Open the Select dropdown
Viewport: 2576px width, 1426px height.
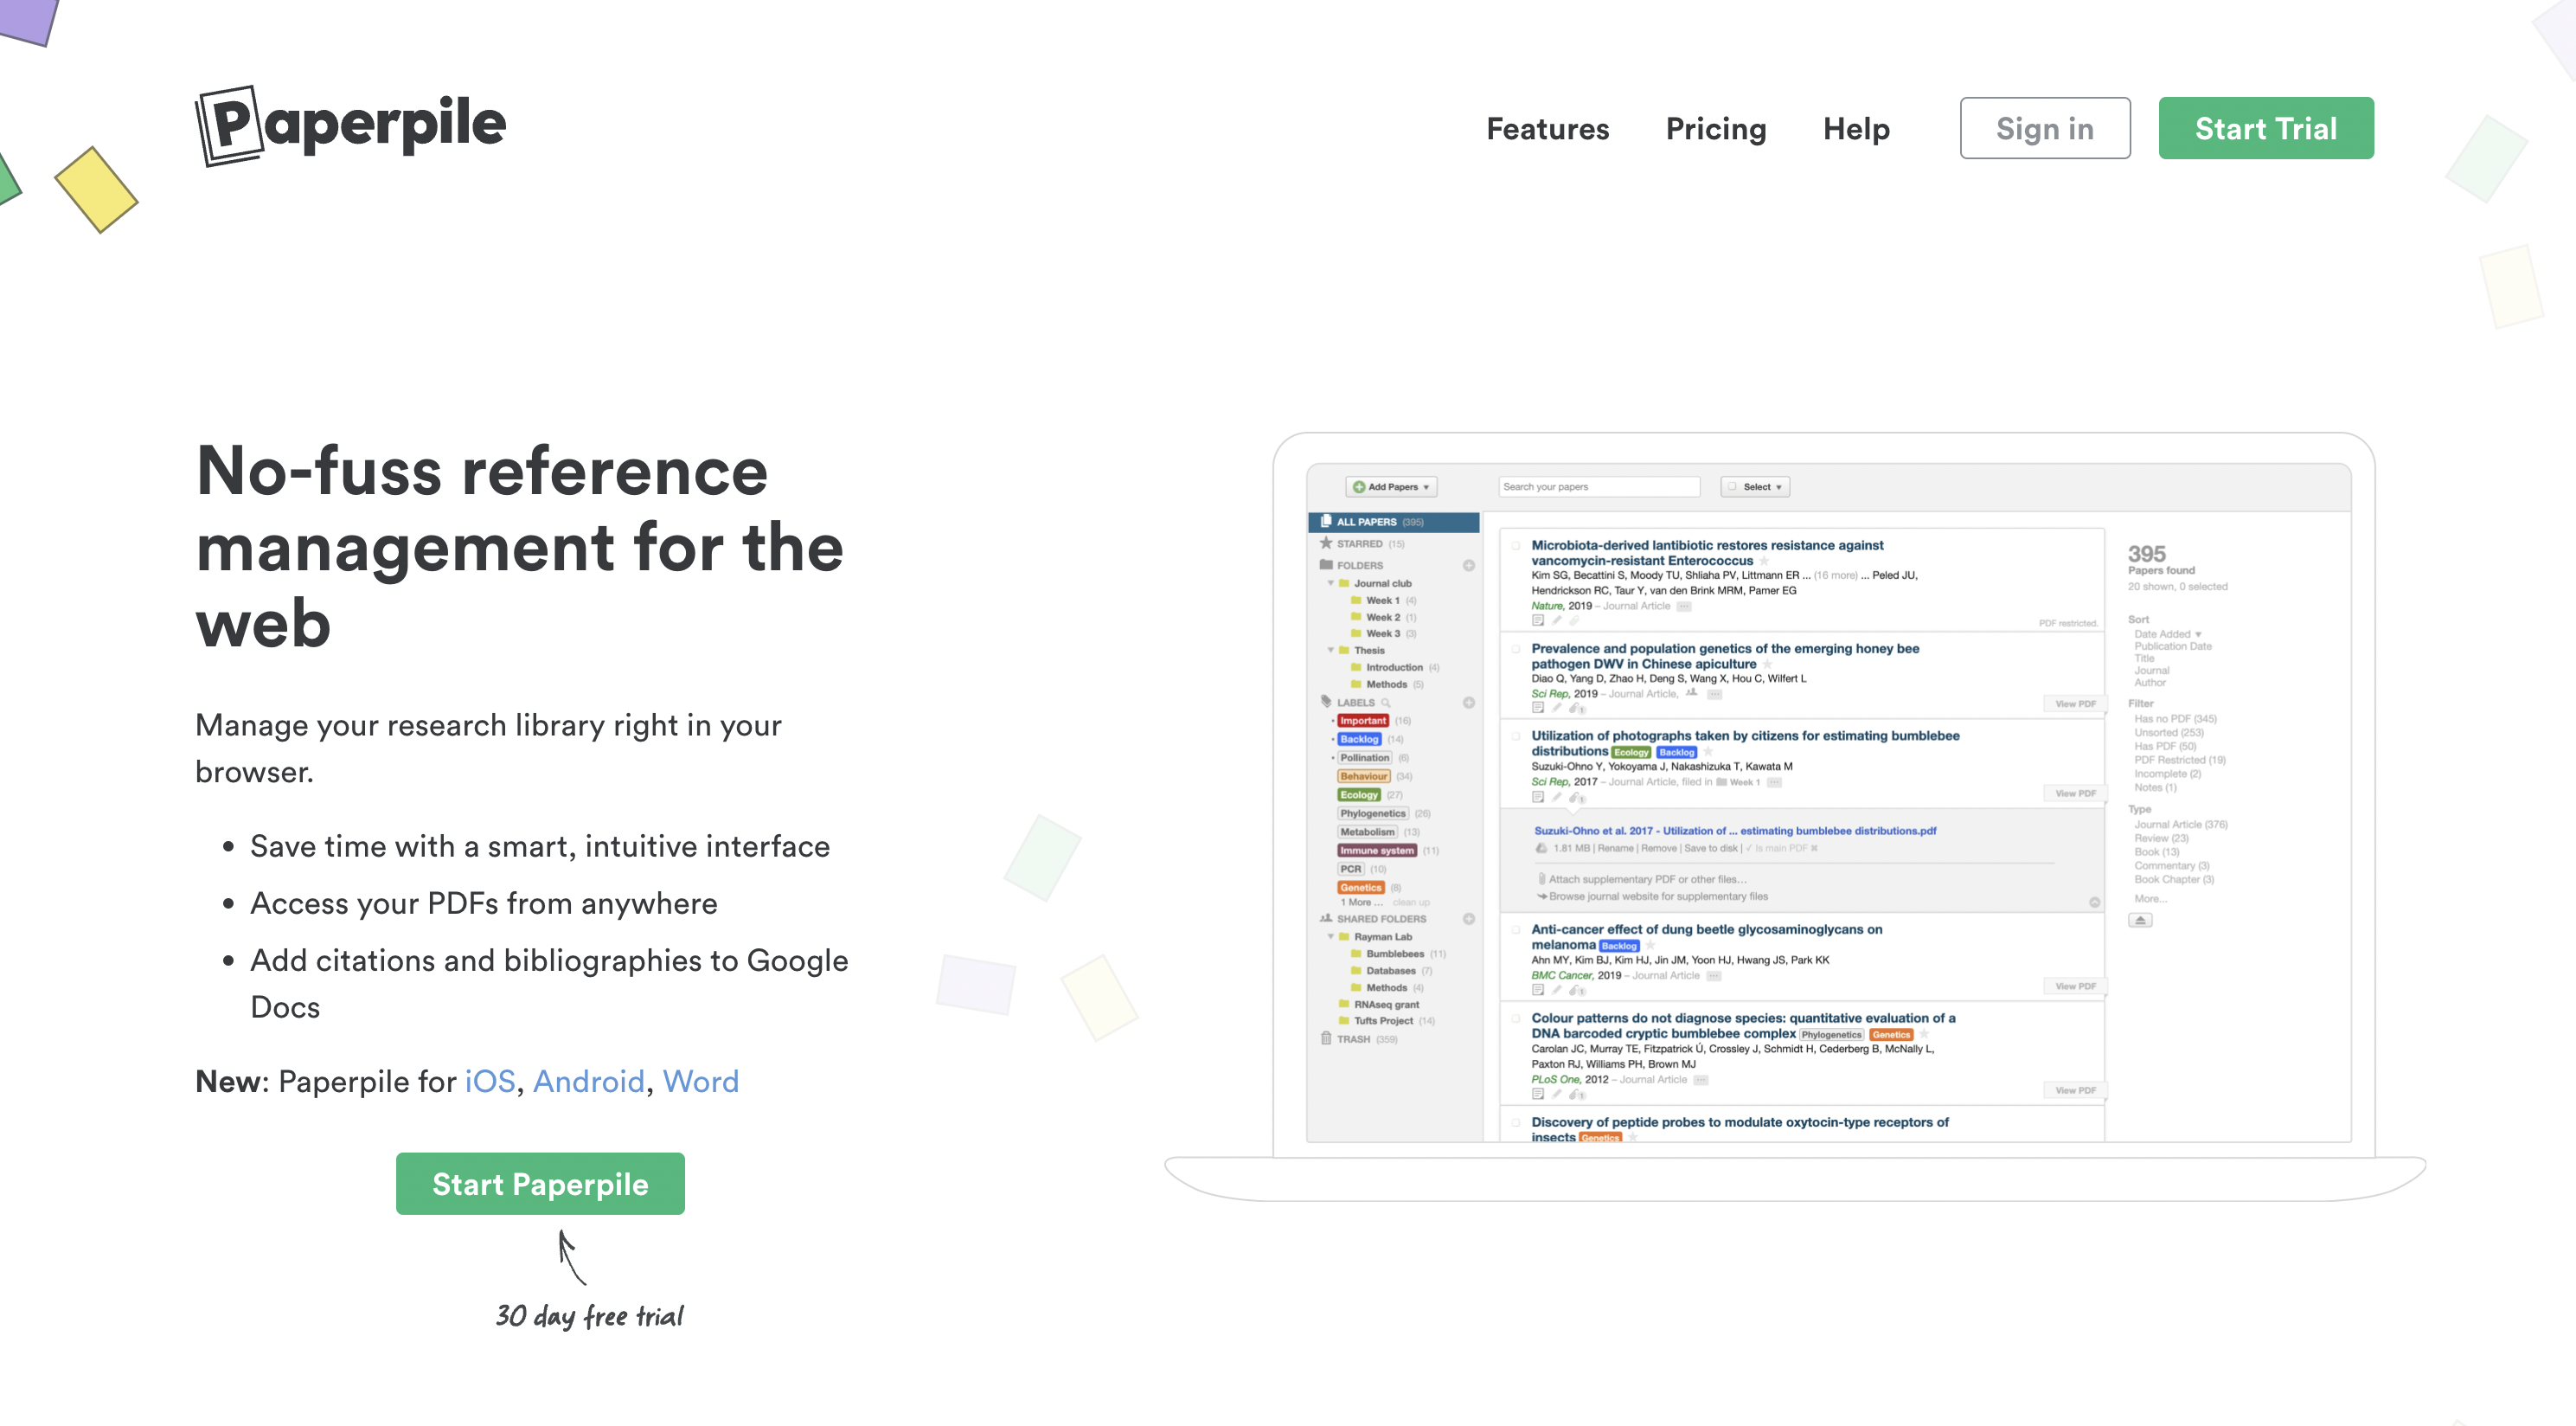(x=1755, y=487)
